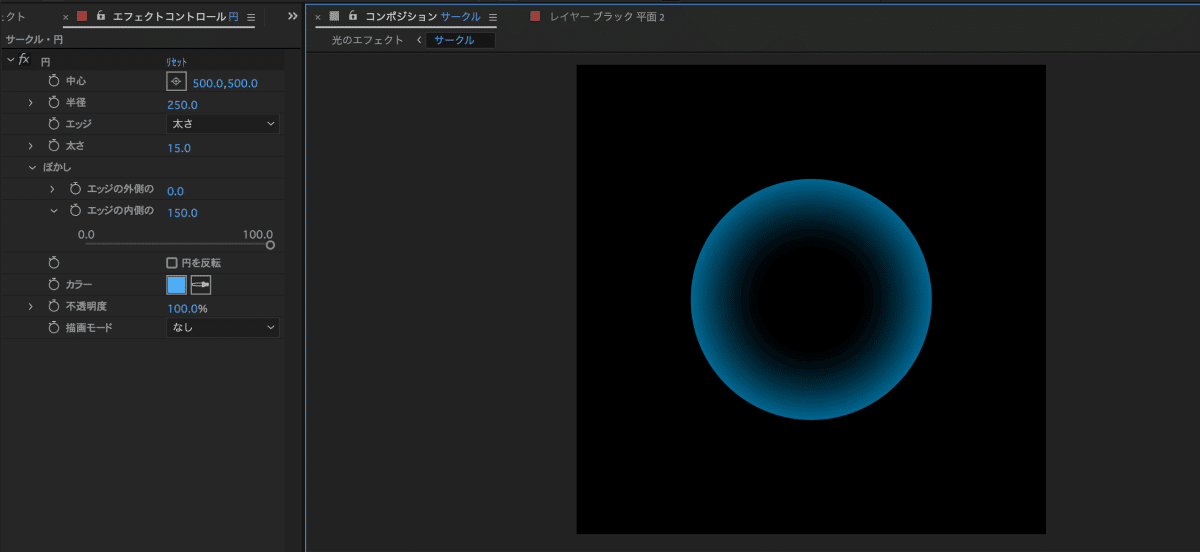Toggle the stopwatch for 描画モード
The height and width of the screenshot is (552, 1200).
pos(54,327)
